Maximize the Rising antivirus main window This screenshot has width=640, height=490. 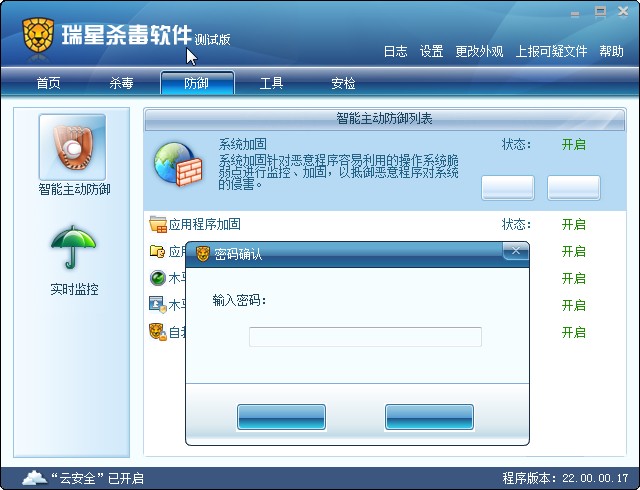coord(600,12)
